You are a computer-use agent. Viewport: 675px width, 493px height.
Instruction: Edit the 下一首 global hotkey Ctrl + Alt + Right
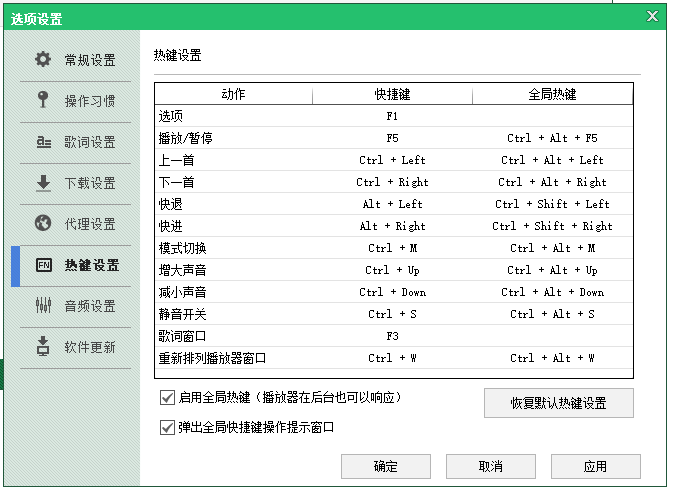pos(552,182)
